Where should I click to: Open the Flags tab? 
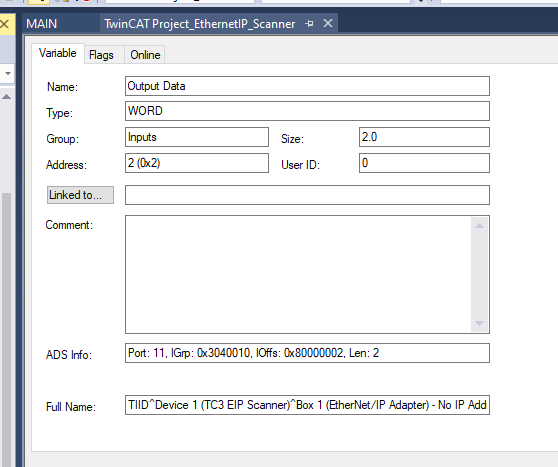click(x=101, y=55)
